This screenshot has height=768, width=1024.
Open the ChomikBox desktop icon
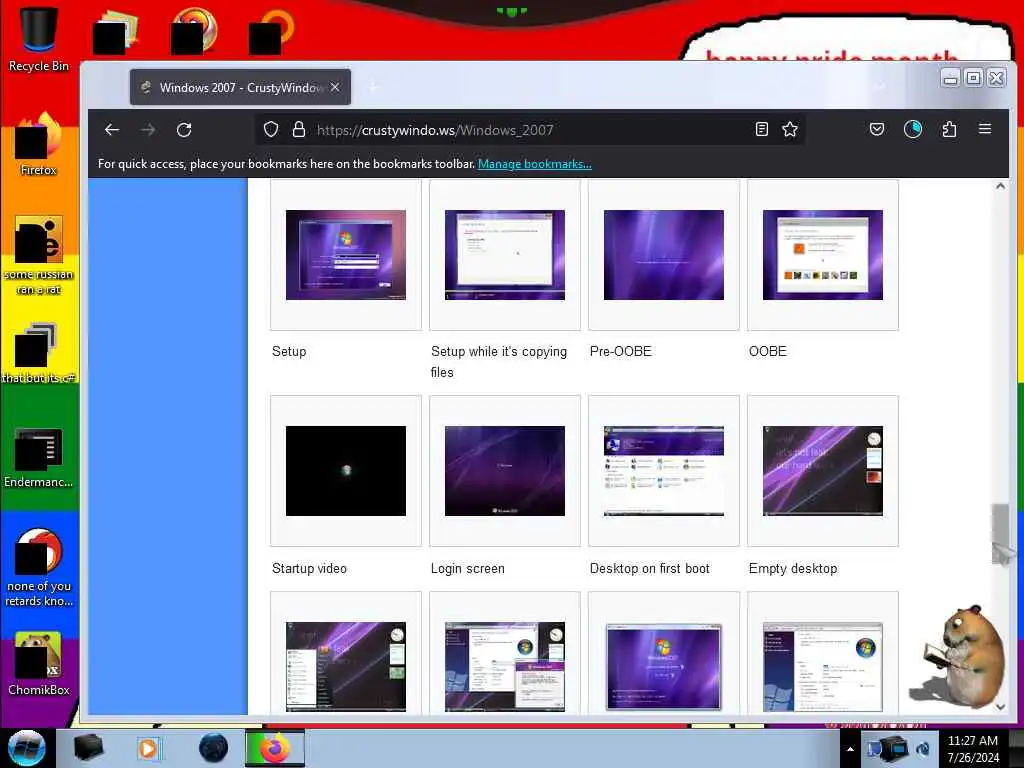tap(39, 663)
